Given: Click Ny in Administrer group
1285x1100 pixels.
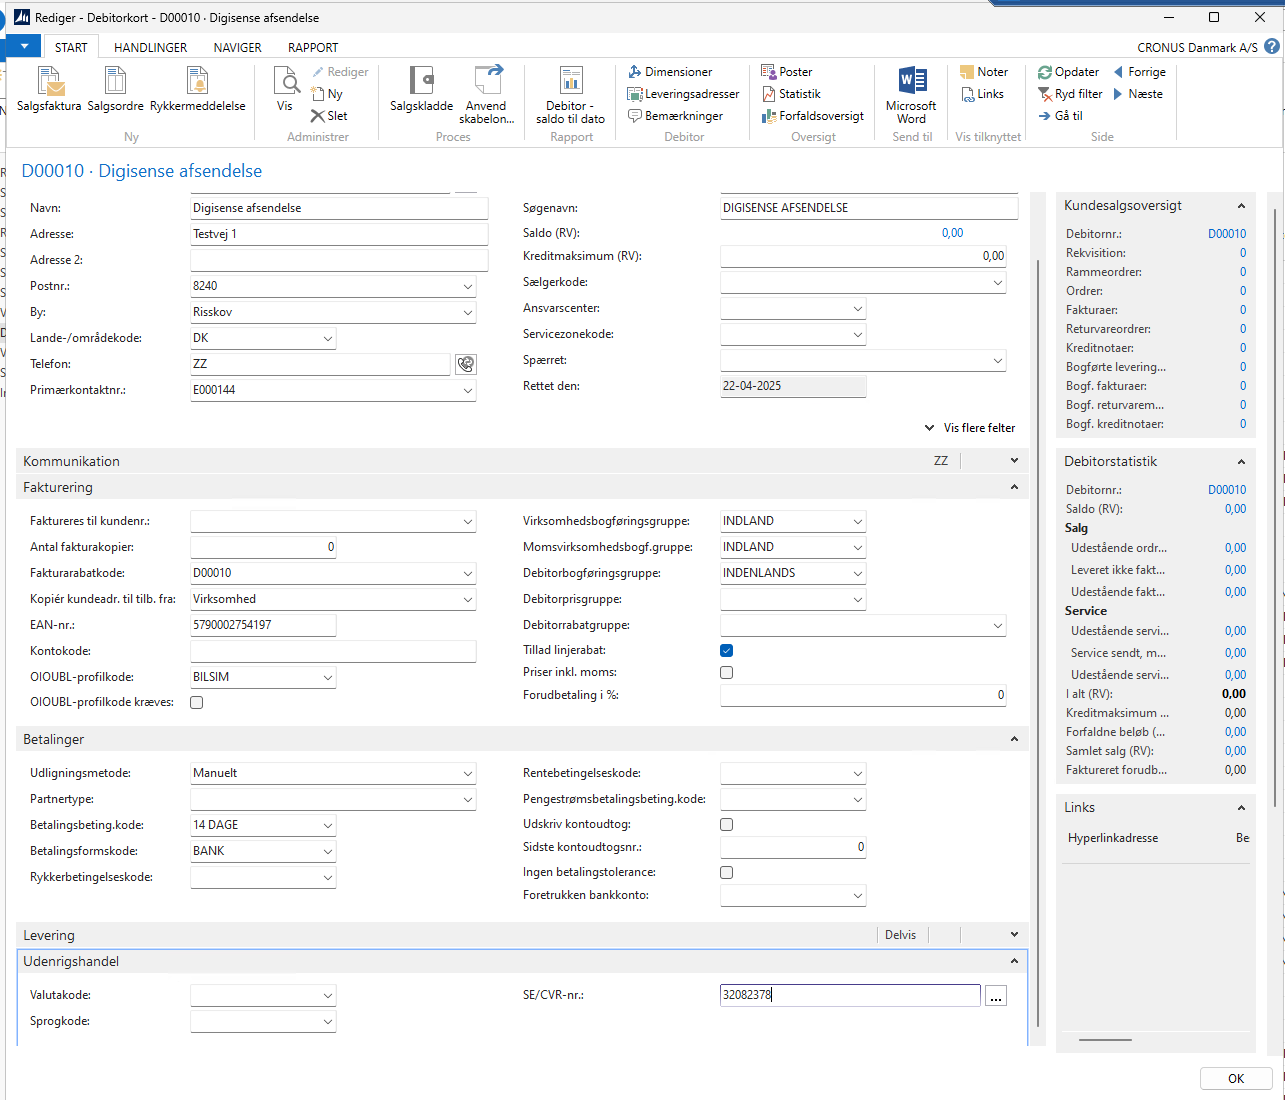Looking at the screenshot, I should click(327, 94).
